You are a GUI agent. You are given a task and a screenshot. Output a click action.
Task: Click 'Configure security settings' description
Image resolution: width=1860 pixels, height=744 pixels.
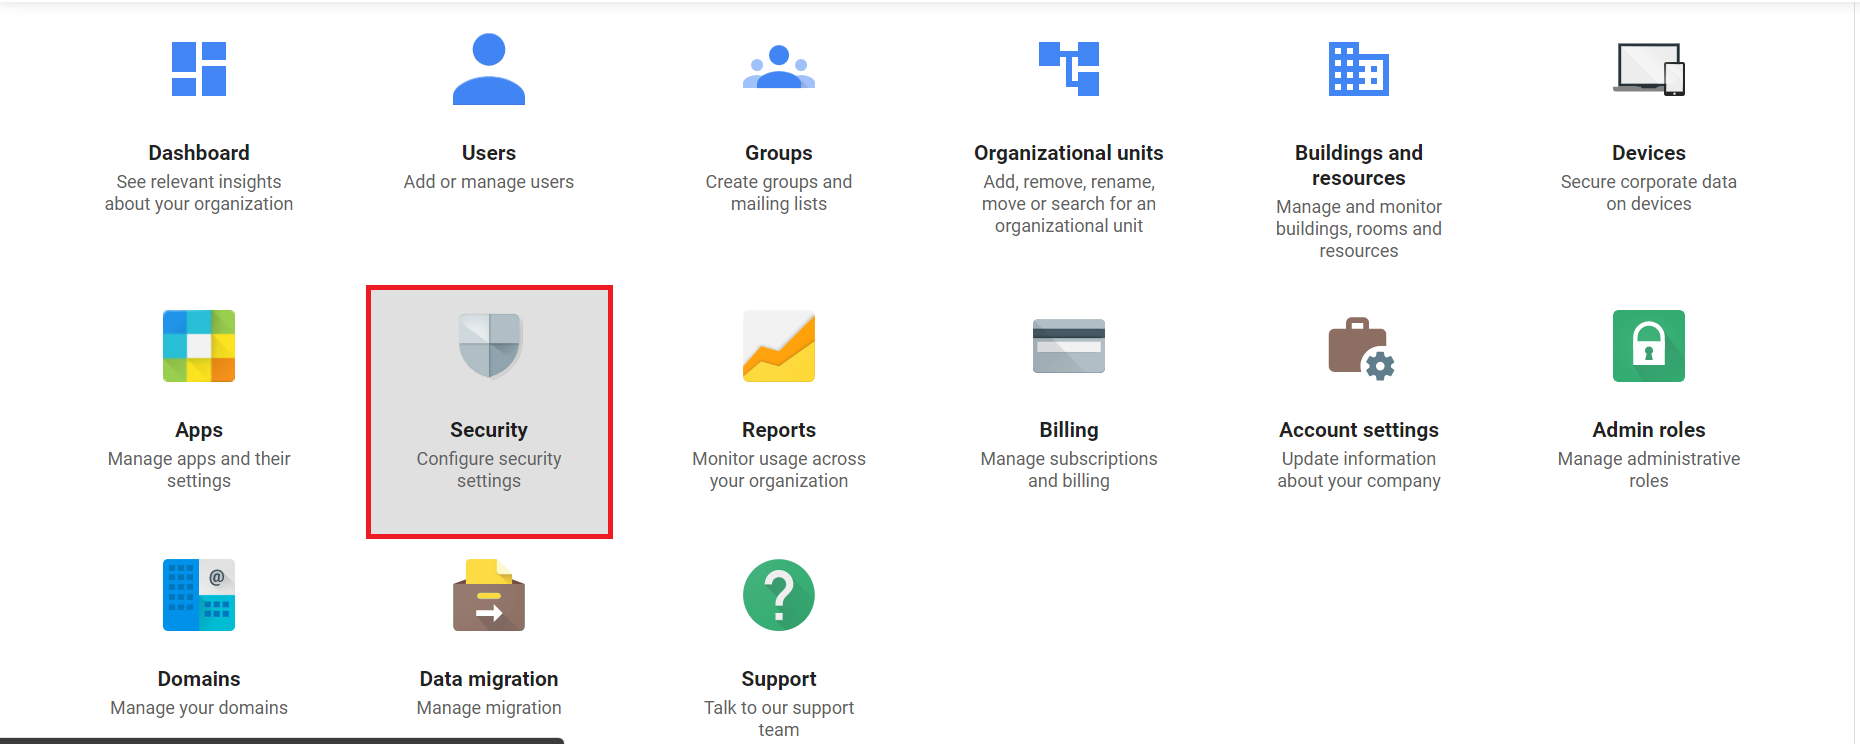pyautogui.click(x=489, y=470)
